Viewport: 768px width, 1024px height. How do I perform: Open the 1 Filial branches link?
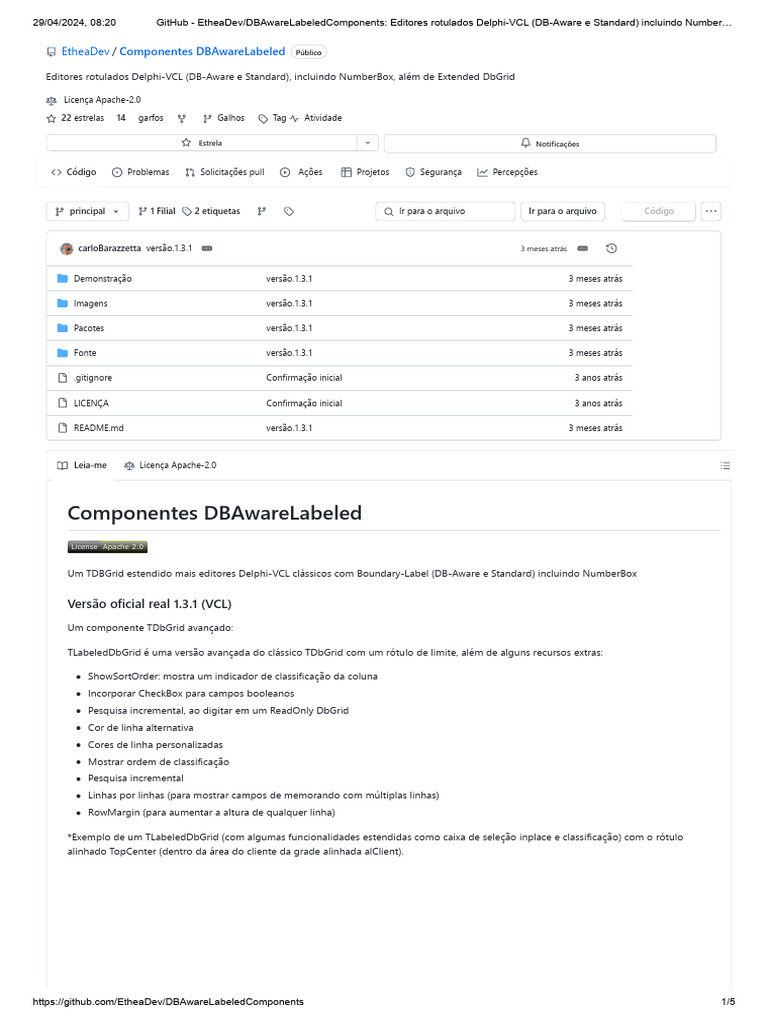[x=157, y=212]
